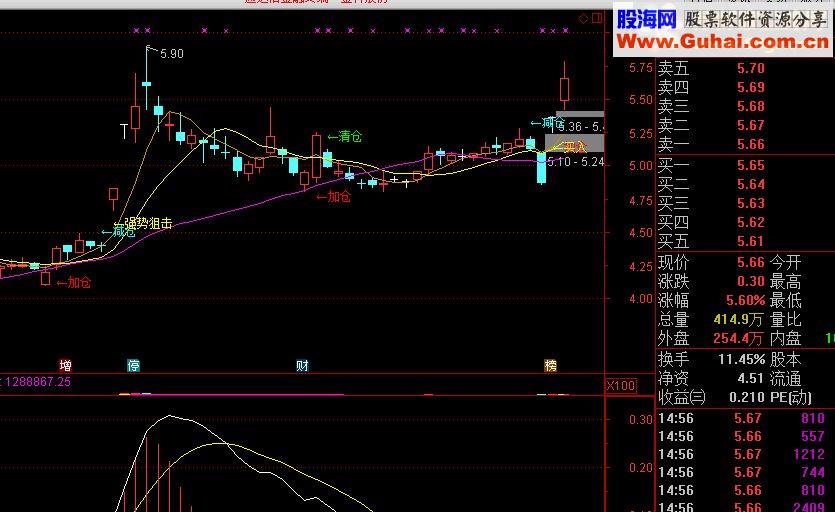Click the PE(动) label

point(791,397)
